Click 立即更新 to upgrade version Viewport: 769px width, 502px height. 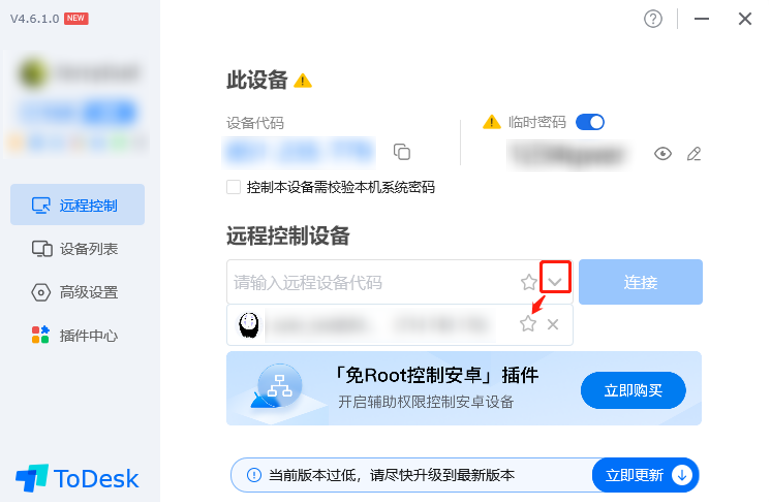pos(645,475)
